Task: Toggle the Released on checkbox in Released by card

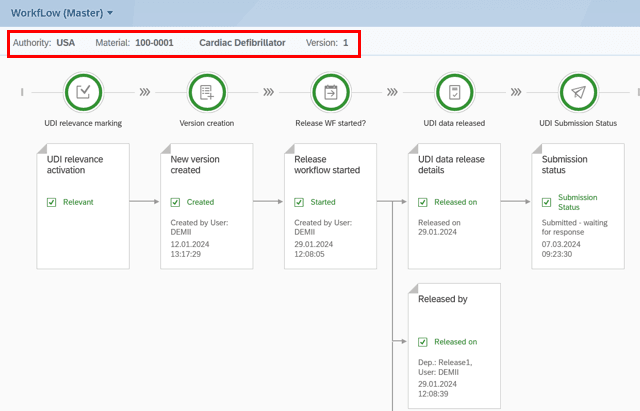Action: click(x=422, y=342)
